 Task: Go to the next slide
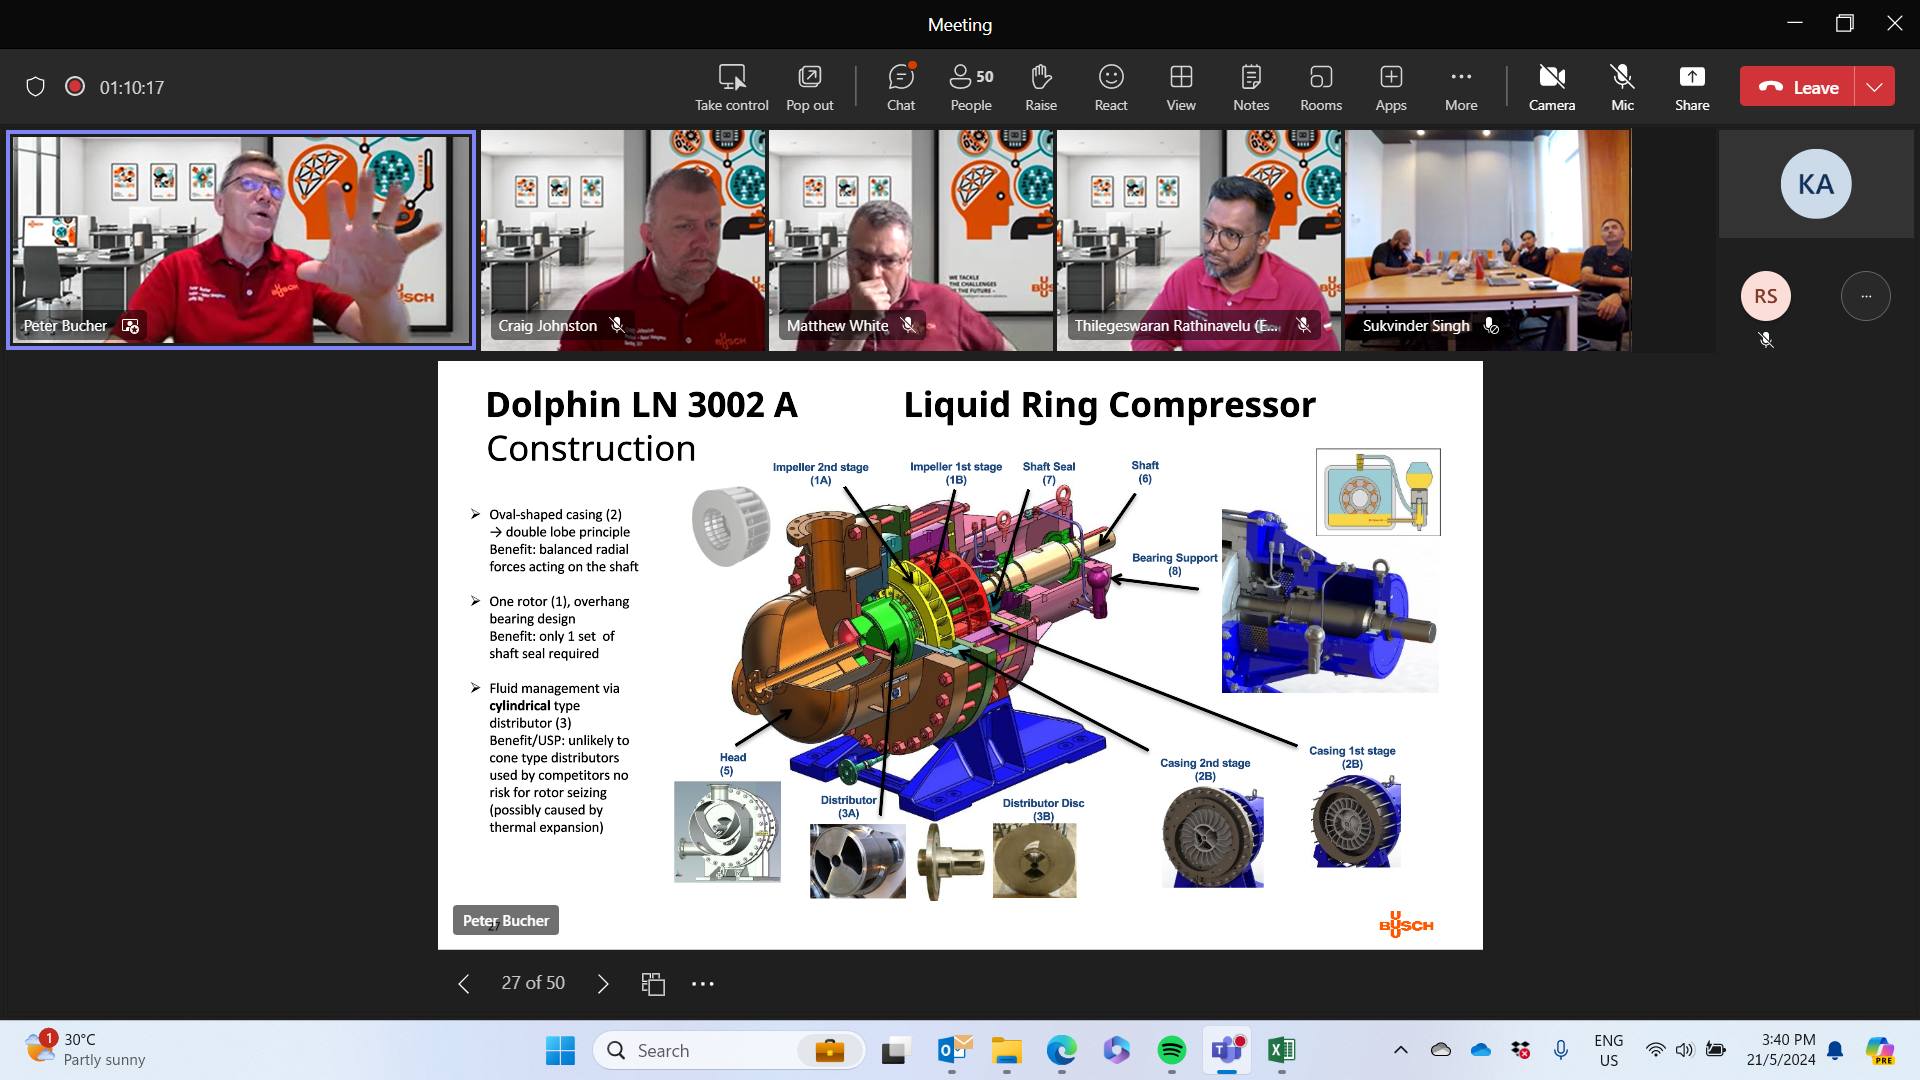(603, 984)
